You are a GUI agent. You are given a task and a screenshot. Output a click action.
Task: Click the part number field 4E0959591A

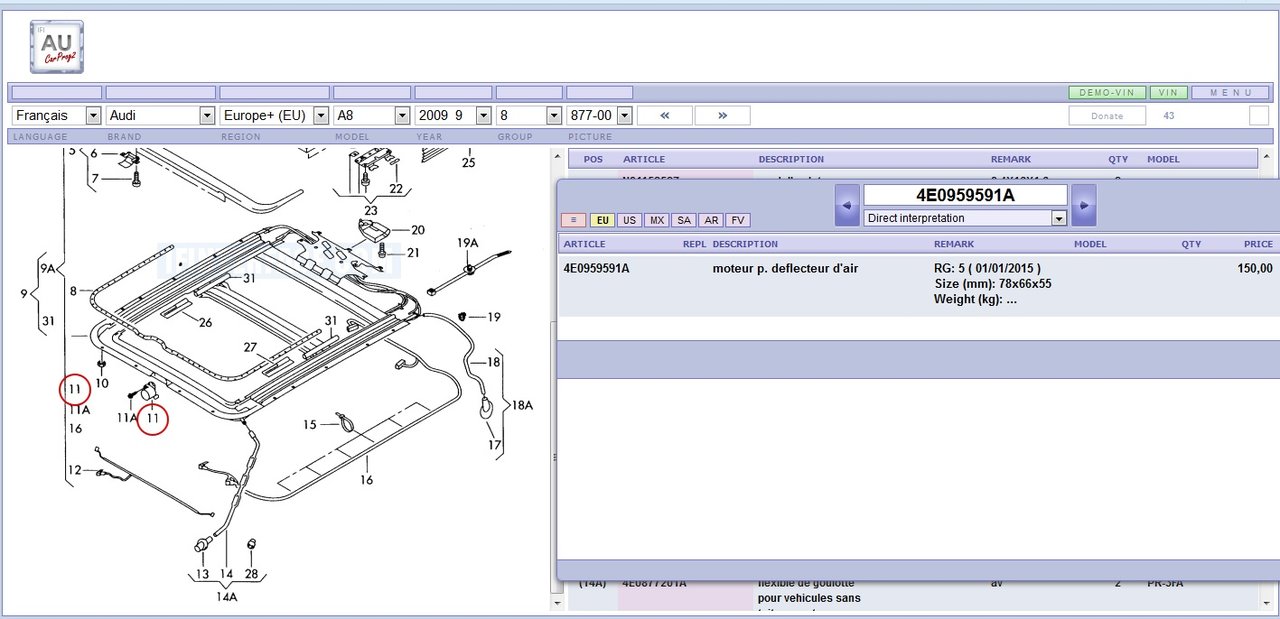(965, 195)
